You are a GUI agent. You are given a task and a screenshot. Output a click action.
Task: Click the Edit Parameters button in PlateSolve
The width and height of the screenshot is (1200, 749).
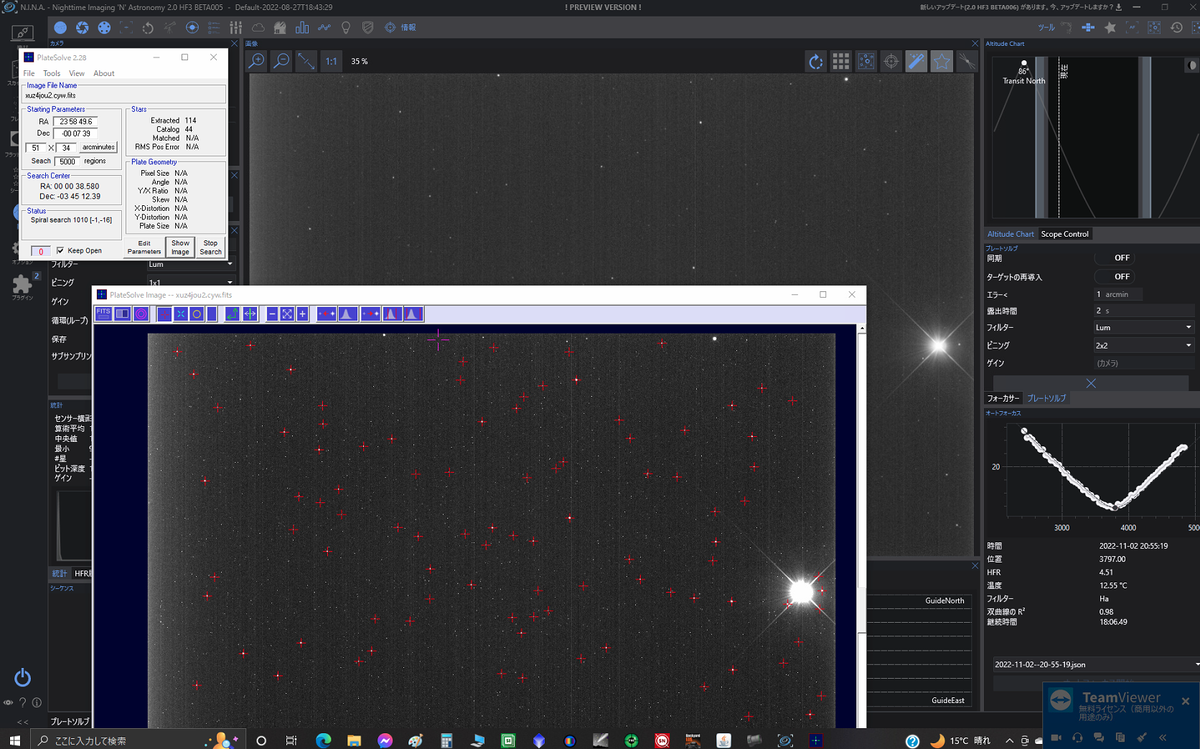tap(144, 247)
